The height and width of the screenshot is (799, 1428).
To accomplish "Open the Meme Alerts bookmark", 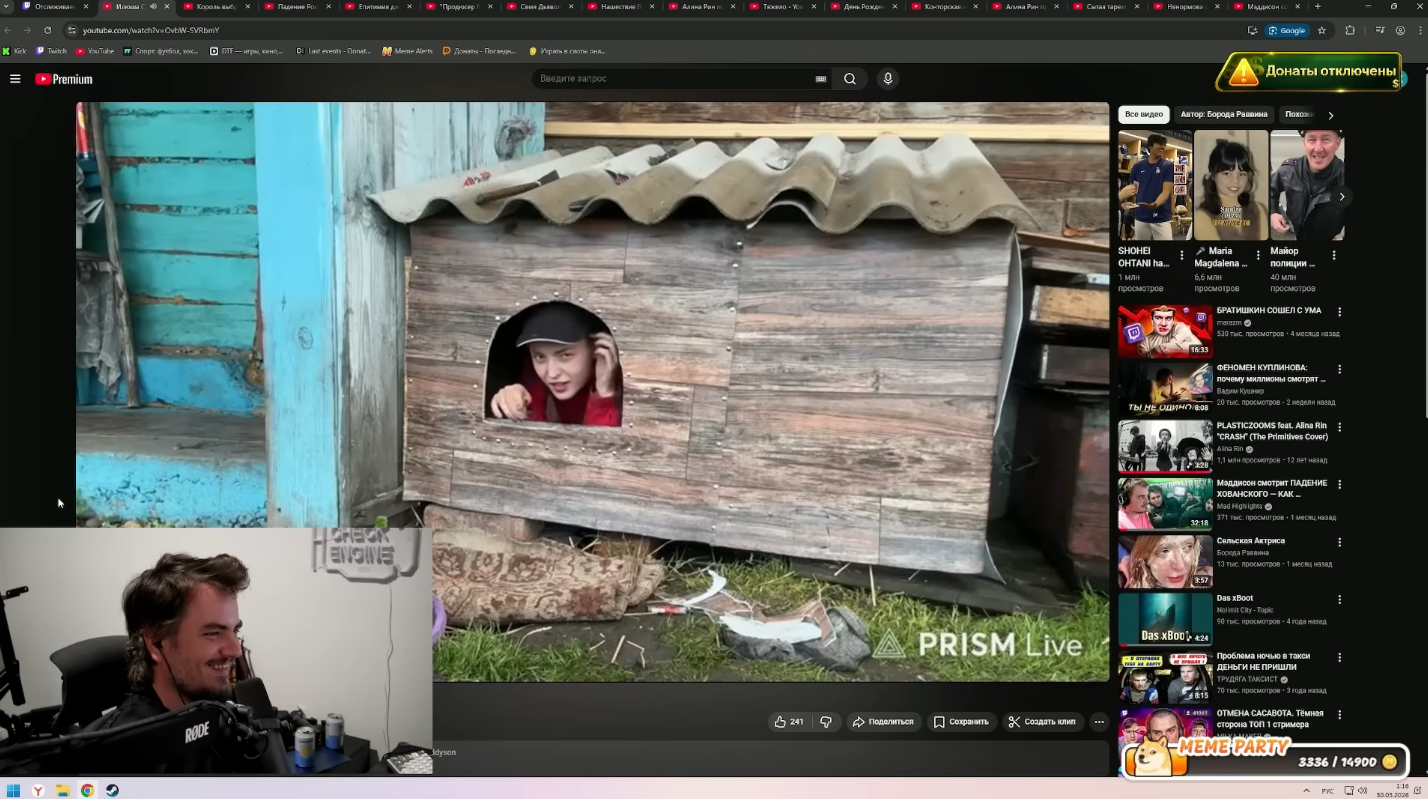I will 407,51.
